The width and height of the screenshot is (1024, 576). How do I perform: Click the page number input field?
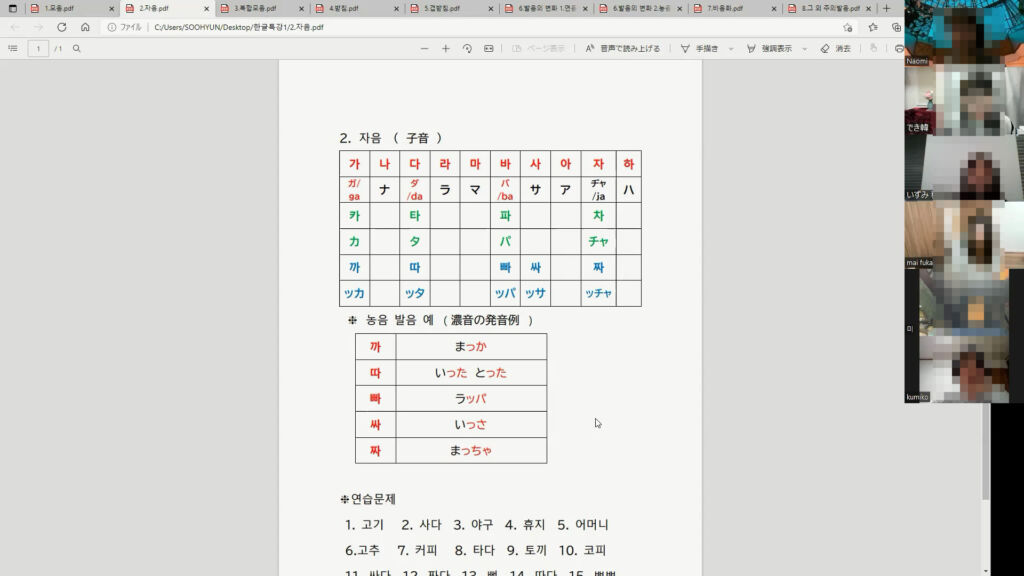pos(38,48)
